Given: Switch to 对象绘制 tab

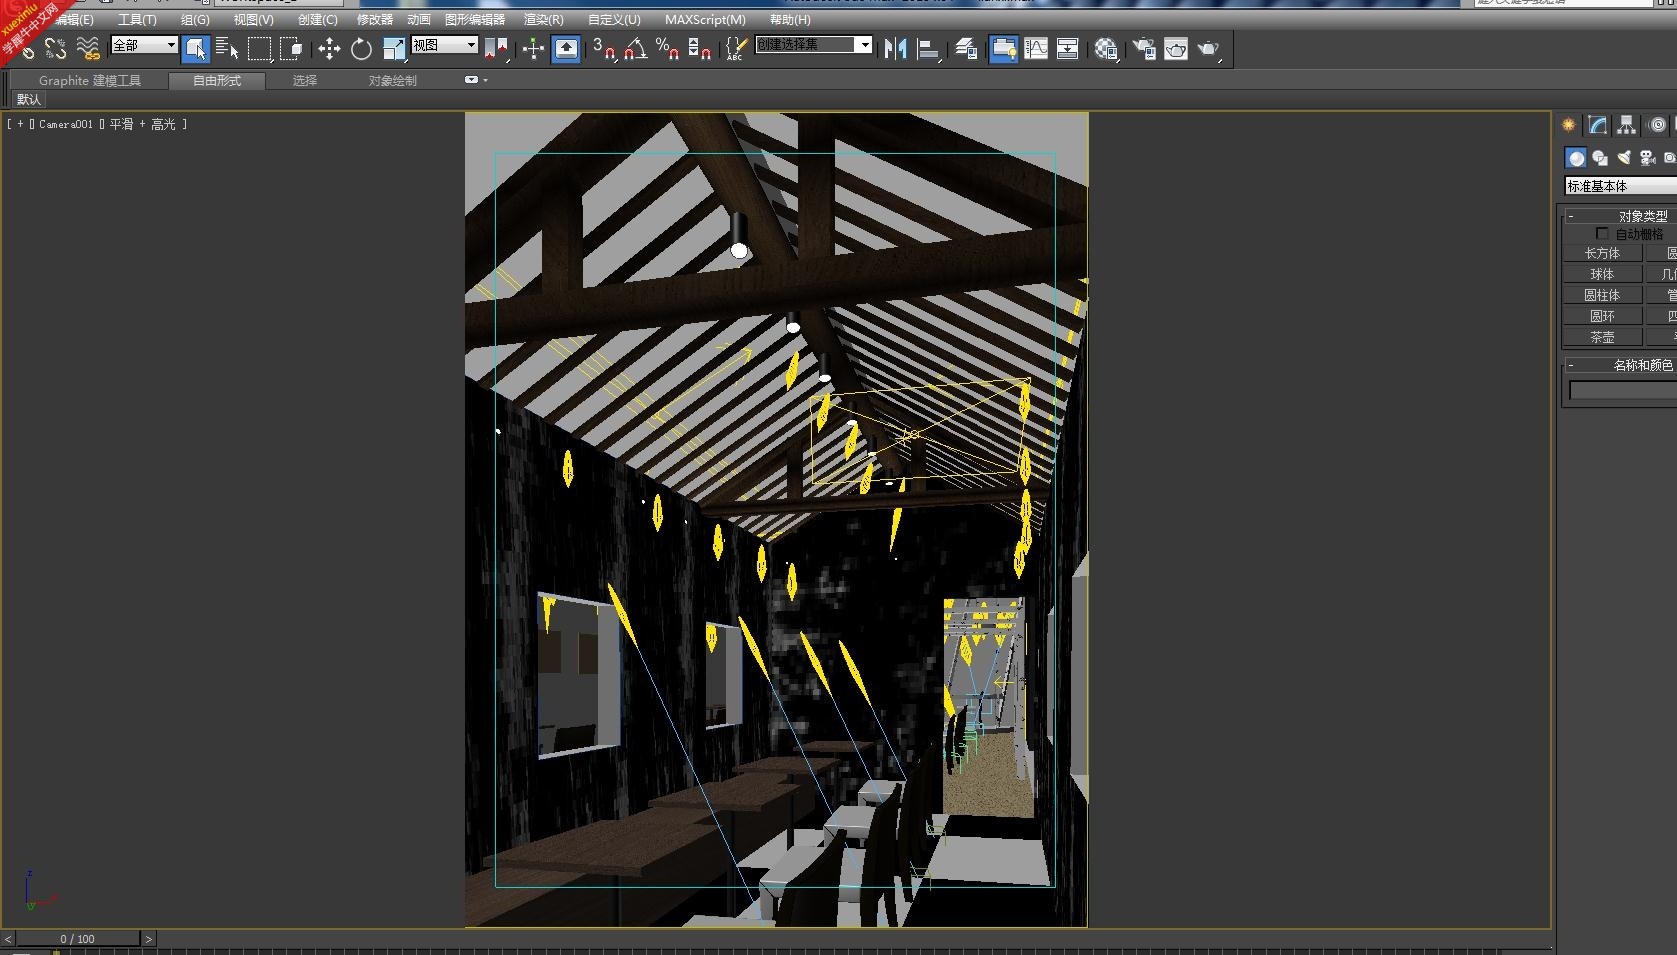Looking at the screenshot, I should coord(393,80).
